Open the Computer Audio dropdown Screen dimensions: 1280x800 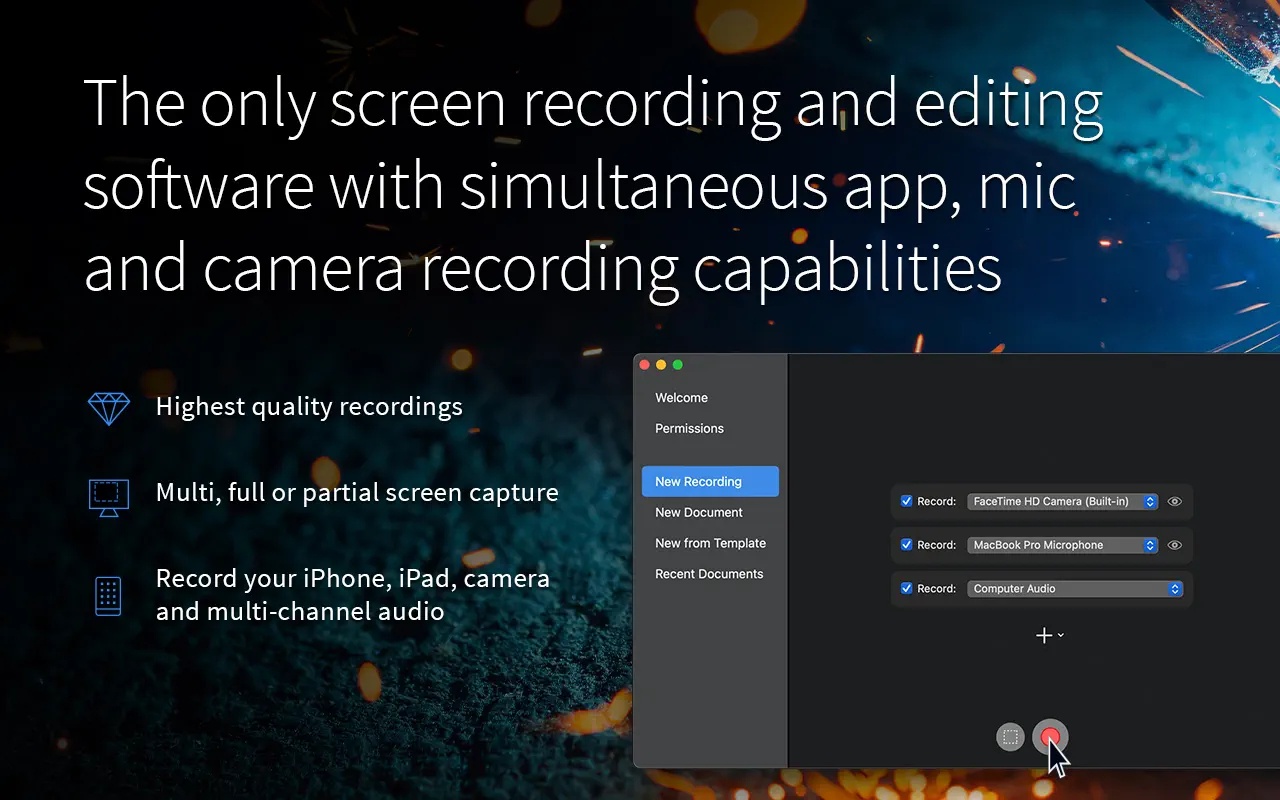[x=1075, y=589]
